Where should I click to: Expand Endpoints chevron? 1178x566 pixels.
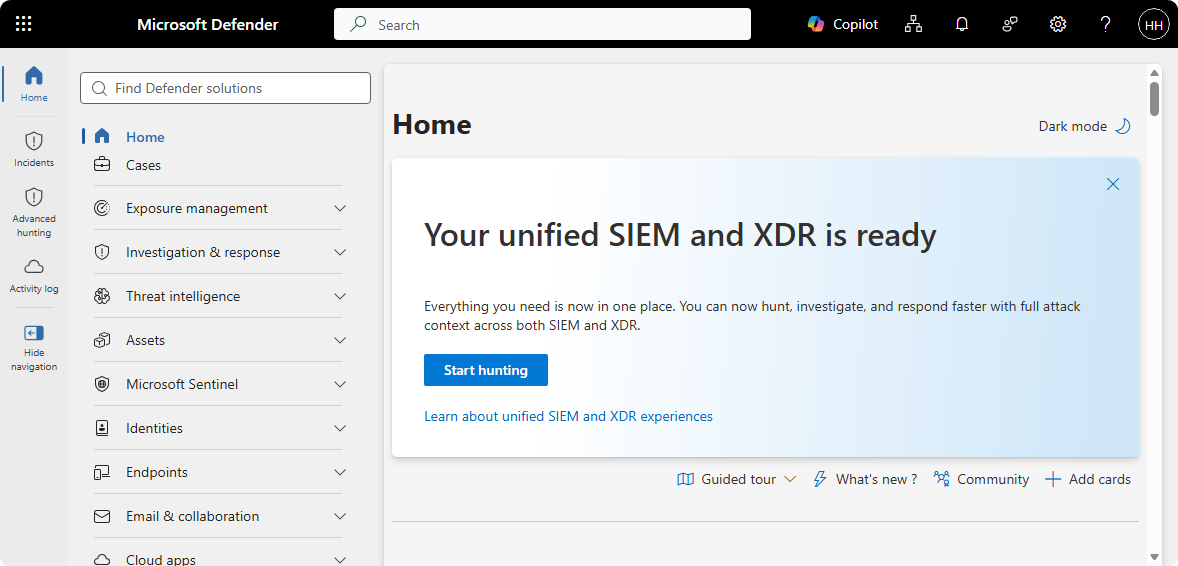coord(340,472)
